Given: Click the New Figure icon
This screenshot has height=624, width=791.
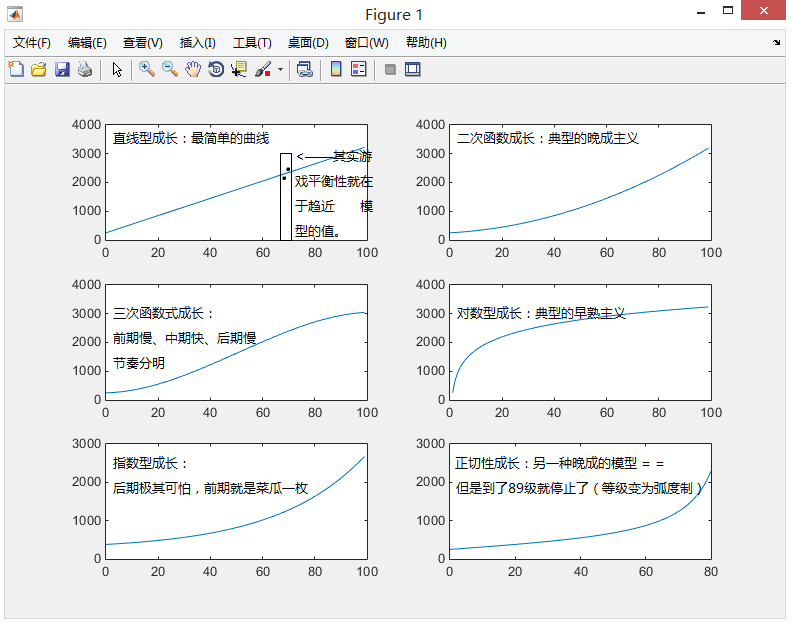Looking at the screenshot, I should (x=16, y=69).
